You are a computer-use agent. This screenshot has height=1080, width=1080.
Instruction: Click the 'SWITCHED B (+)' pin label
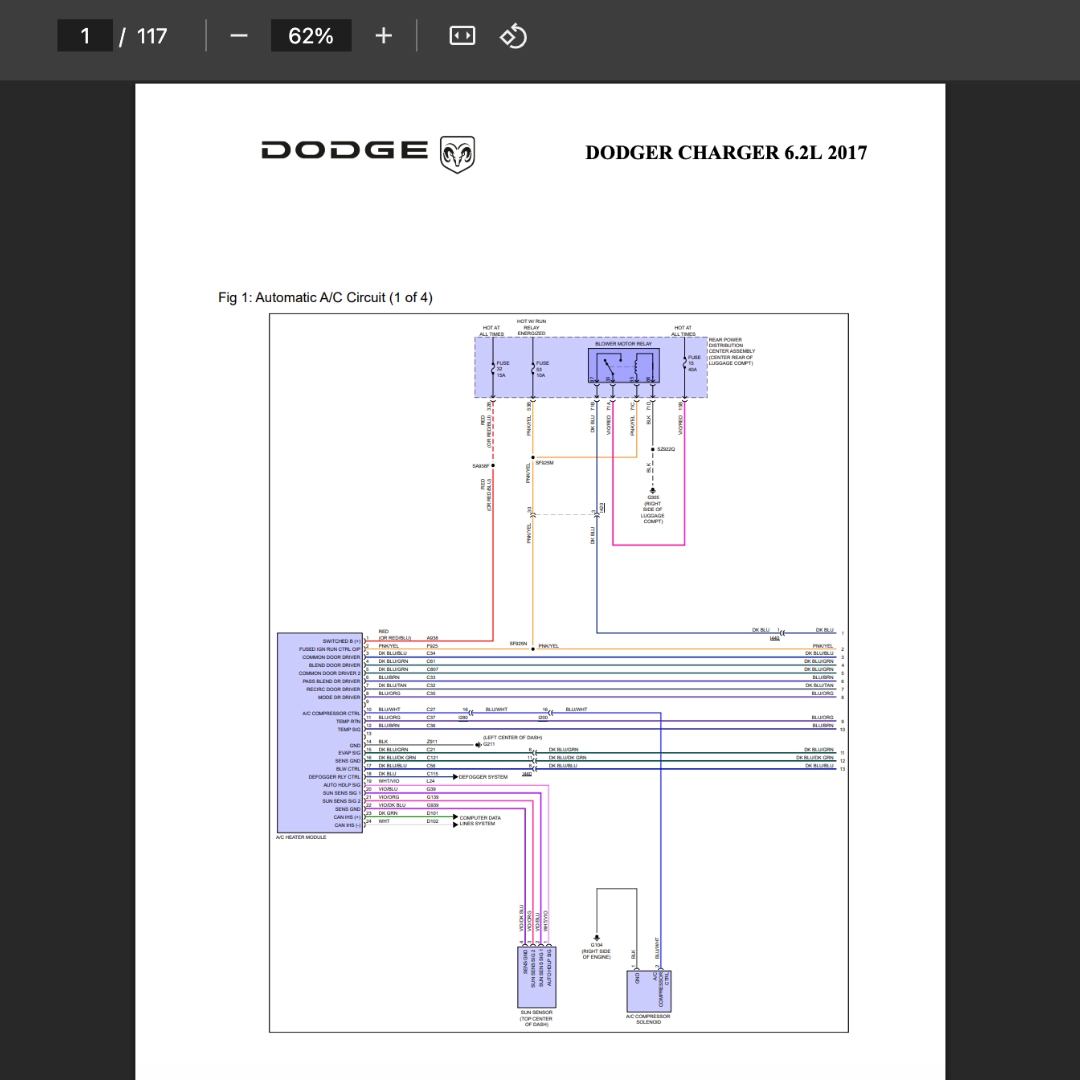[x=342, y=641]
